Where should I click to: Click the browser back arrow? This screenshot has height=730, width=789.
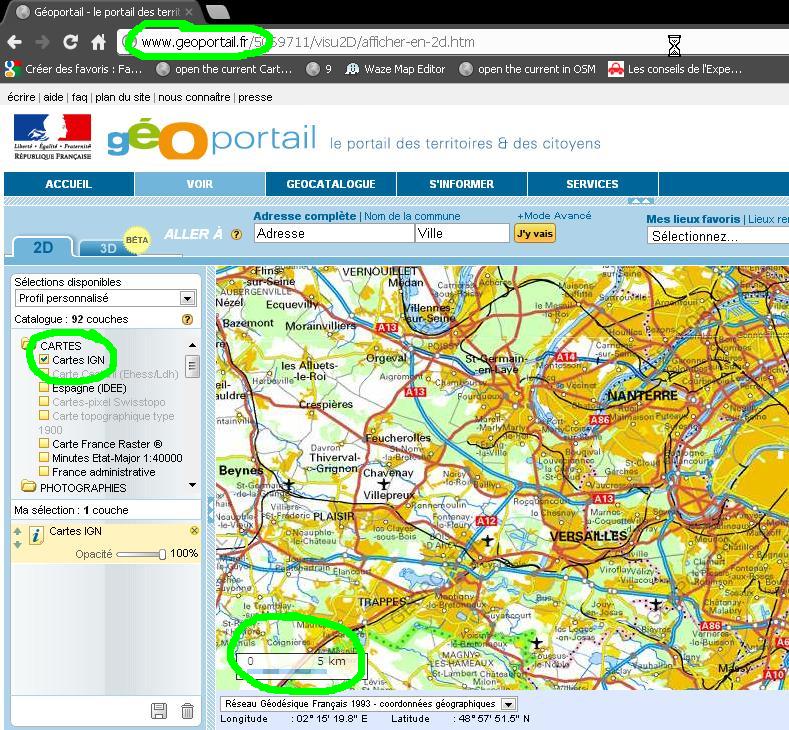14,42
